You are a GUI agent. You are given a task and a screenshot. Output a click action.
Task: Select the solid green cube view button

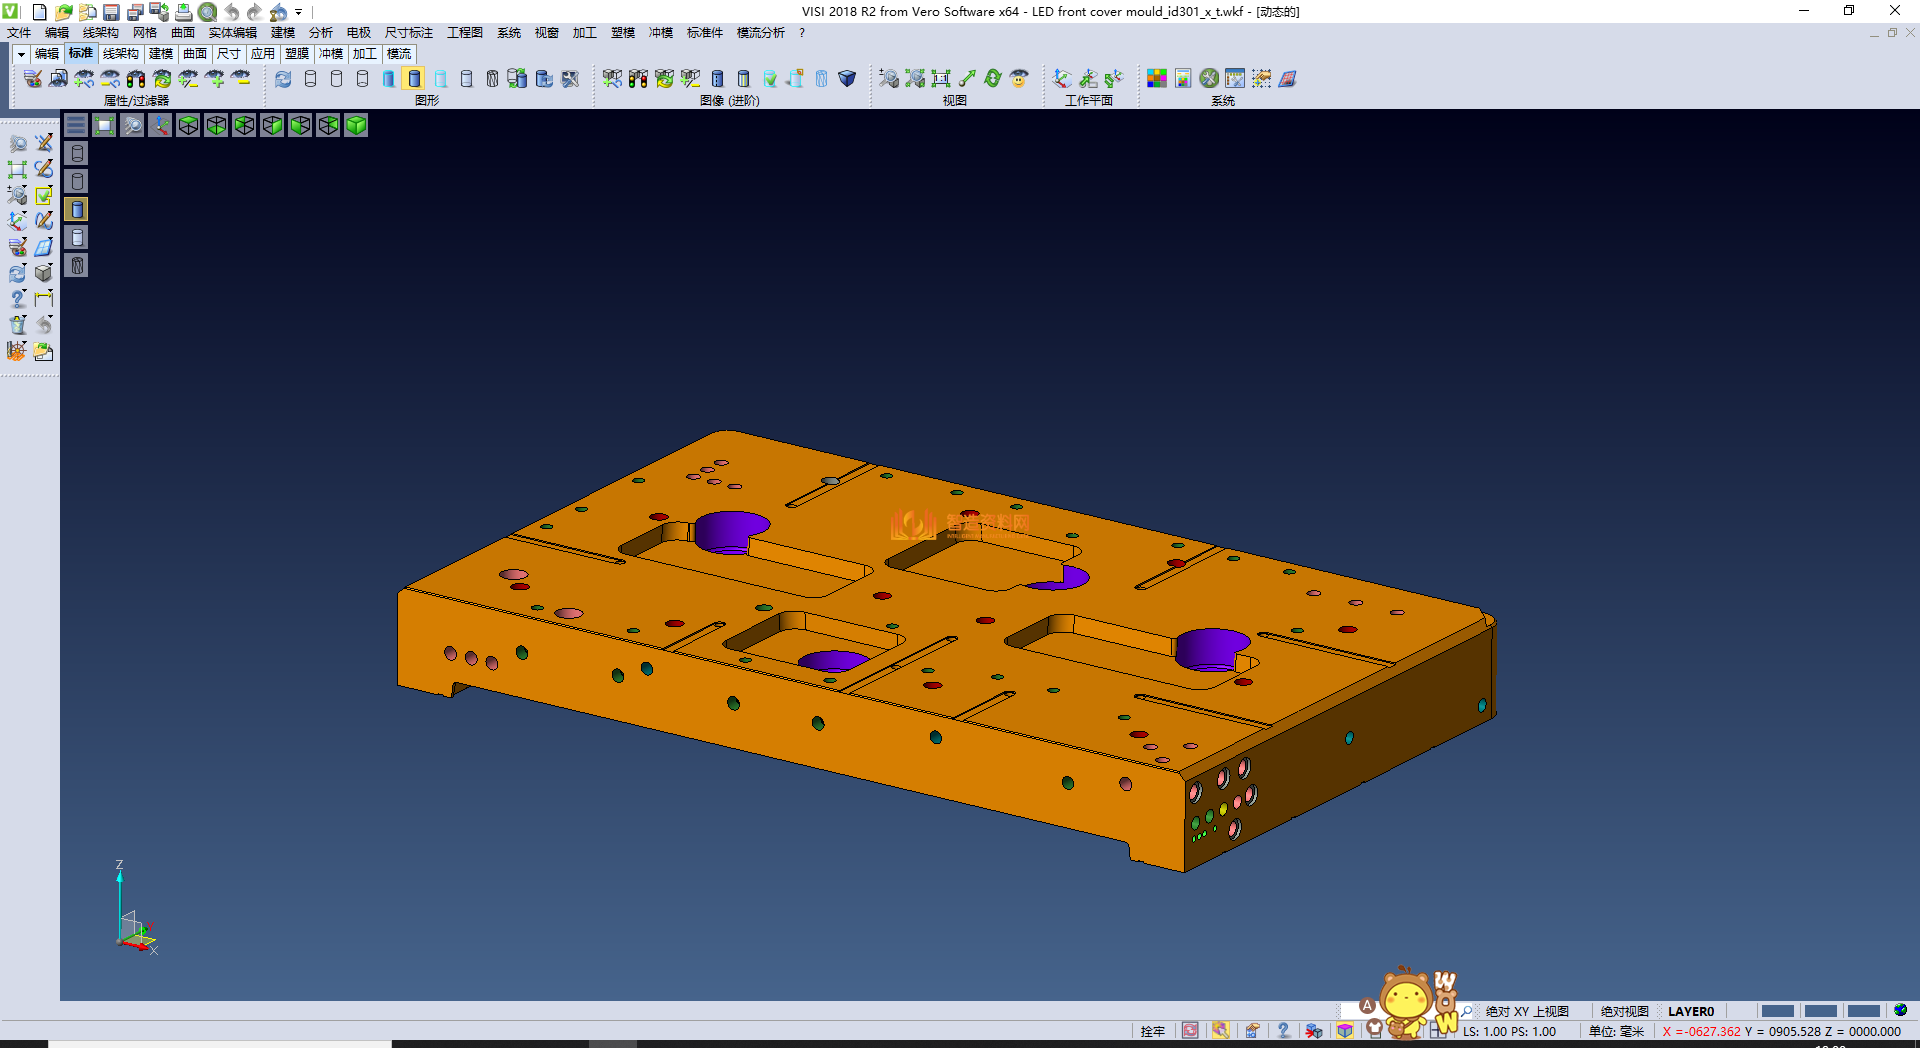click(356, 125)
